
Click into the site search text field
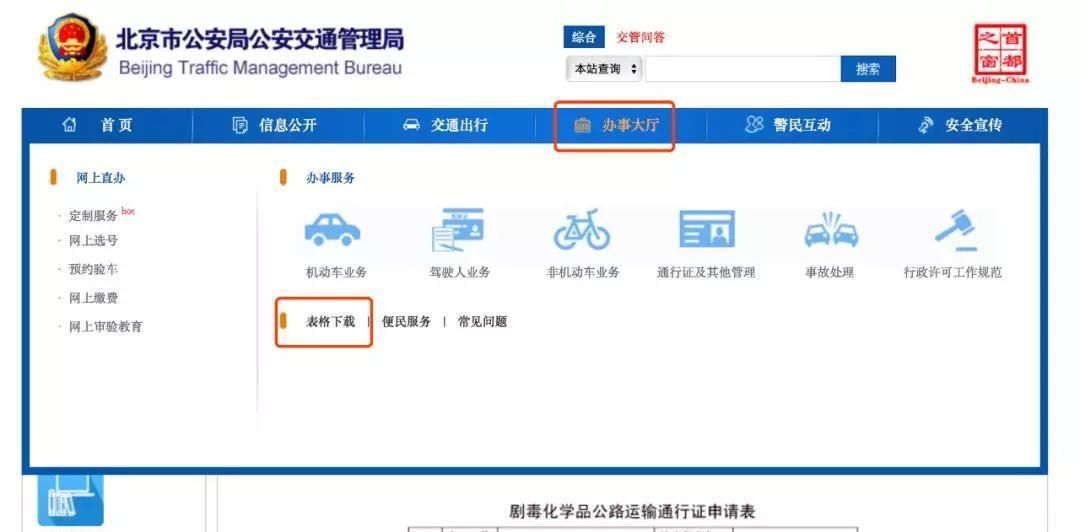tap(742, 69)
